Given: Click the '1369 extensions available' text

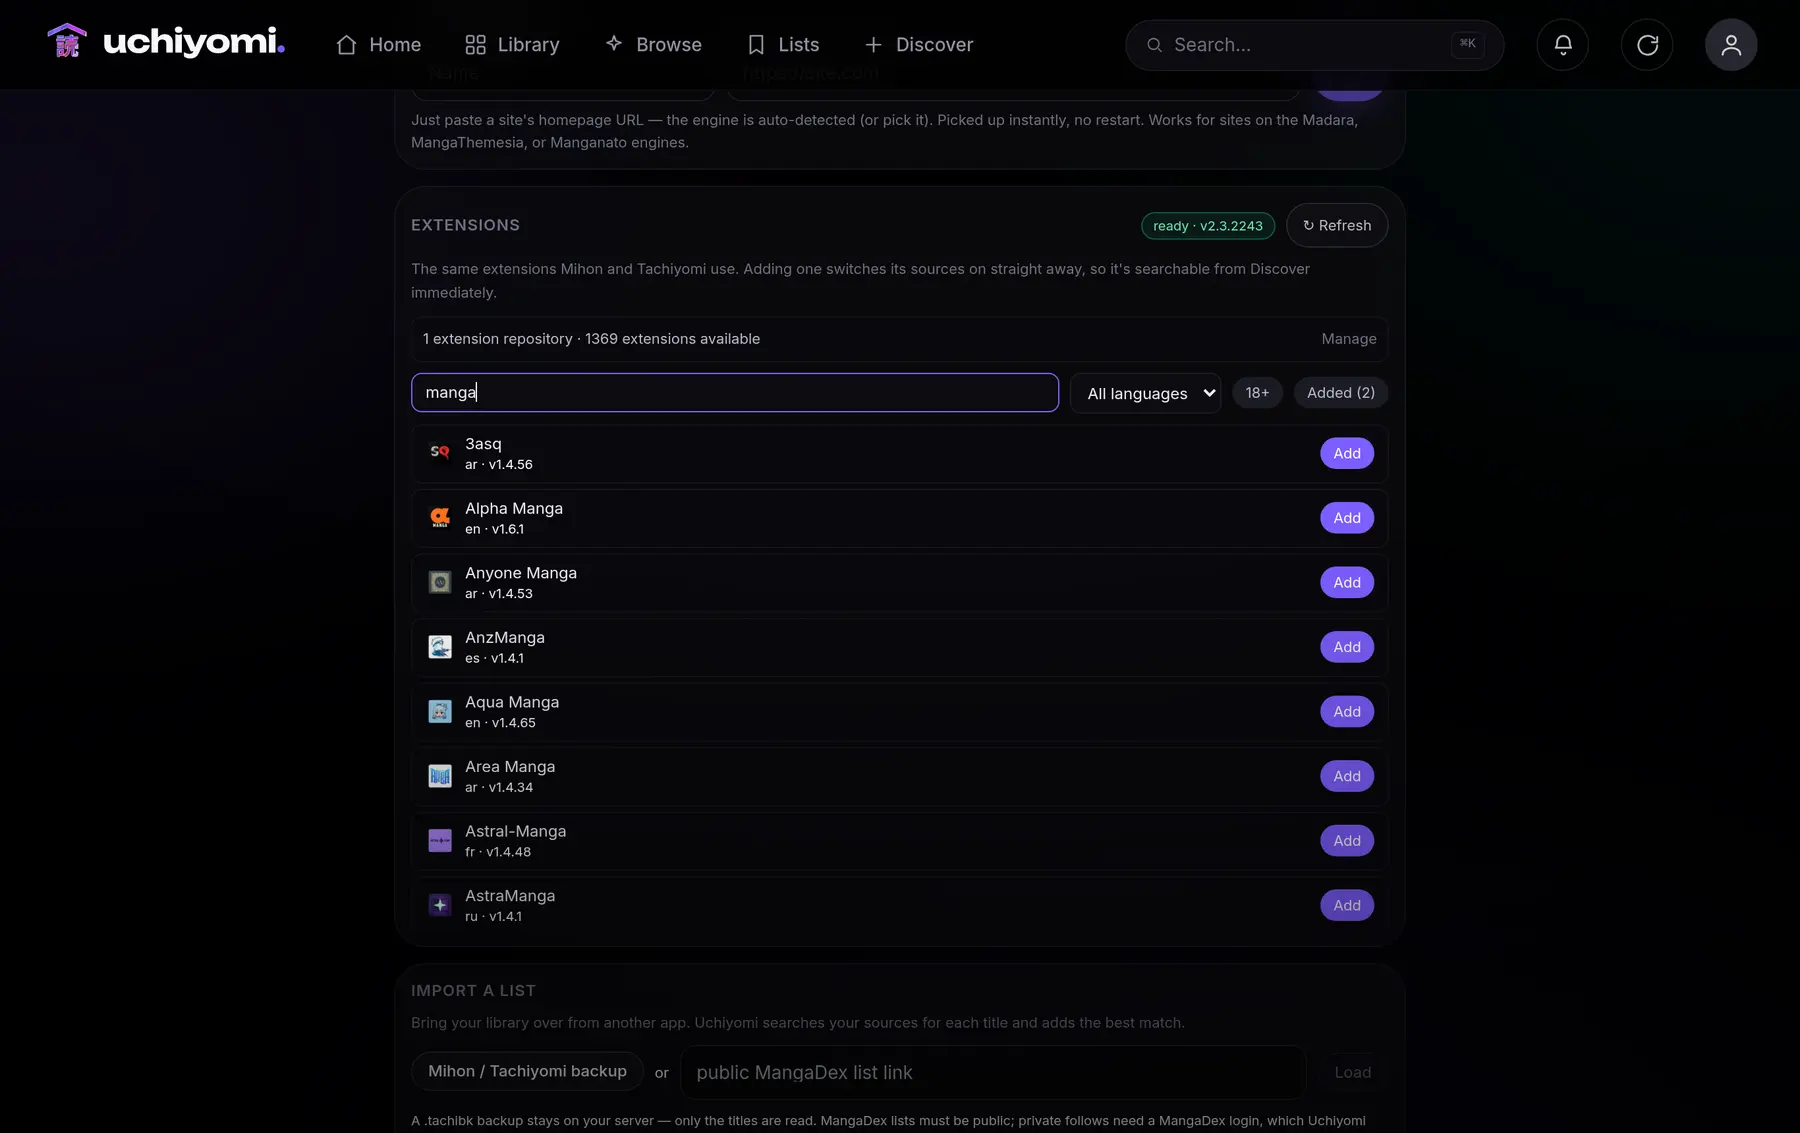Looking at the screenshot, I should 672,339.
